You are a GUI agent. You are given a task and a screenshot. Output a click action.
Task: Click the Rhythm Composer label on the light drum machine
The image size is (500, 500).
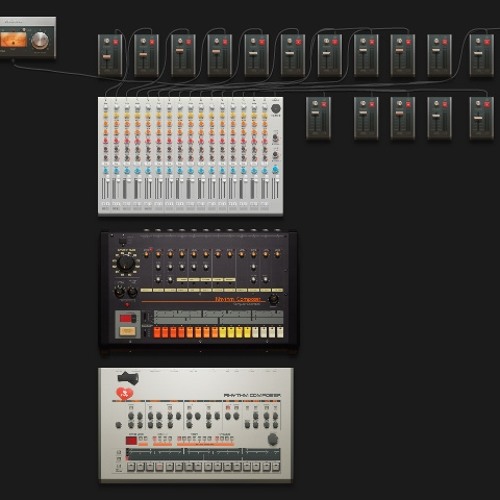pos(252,395)
